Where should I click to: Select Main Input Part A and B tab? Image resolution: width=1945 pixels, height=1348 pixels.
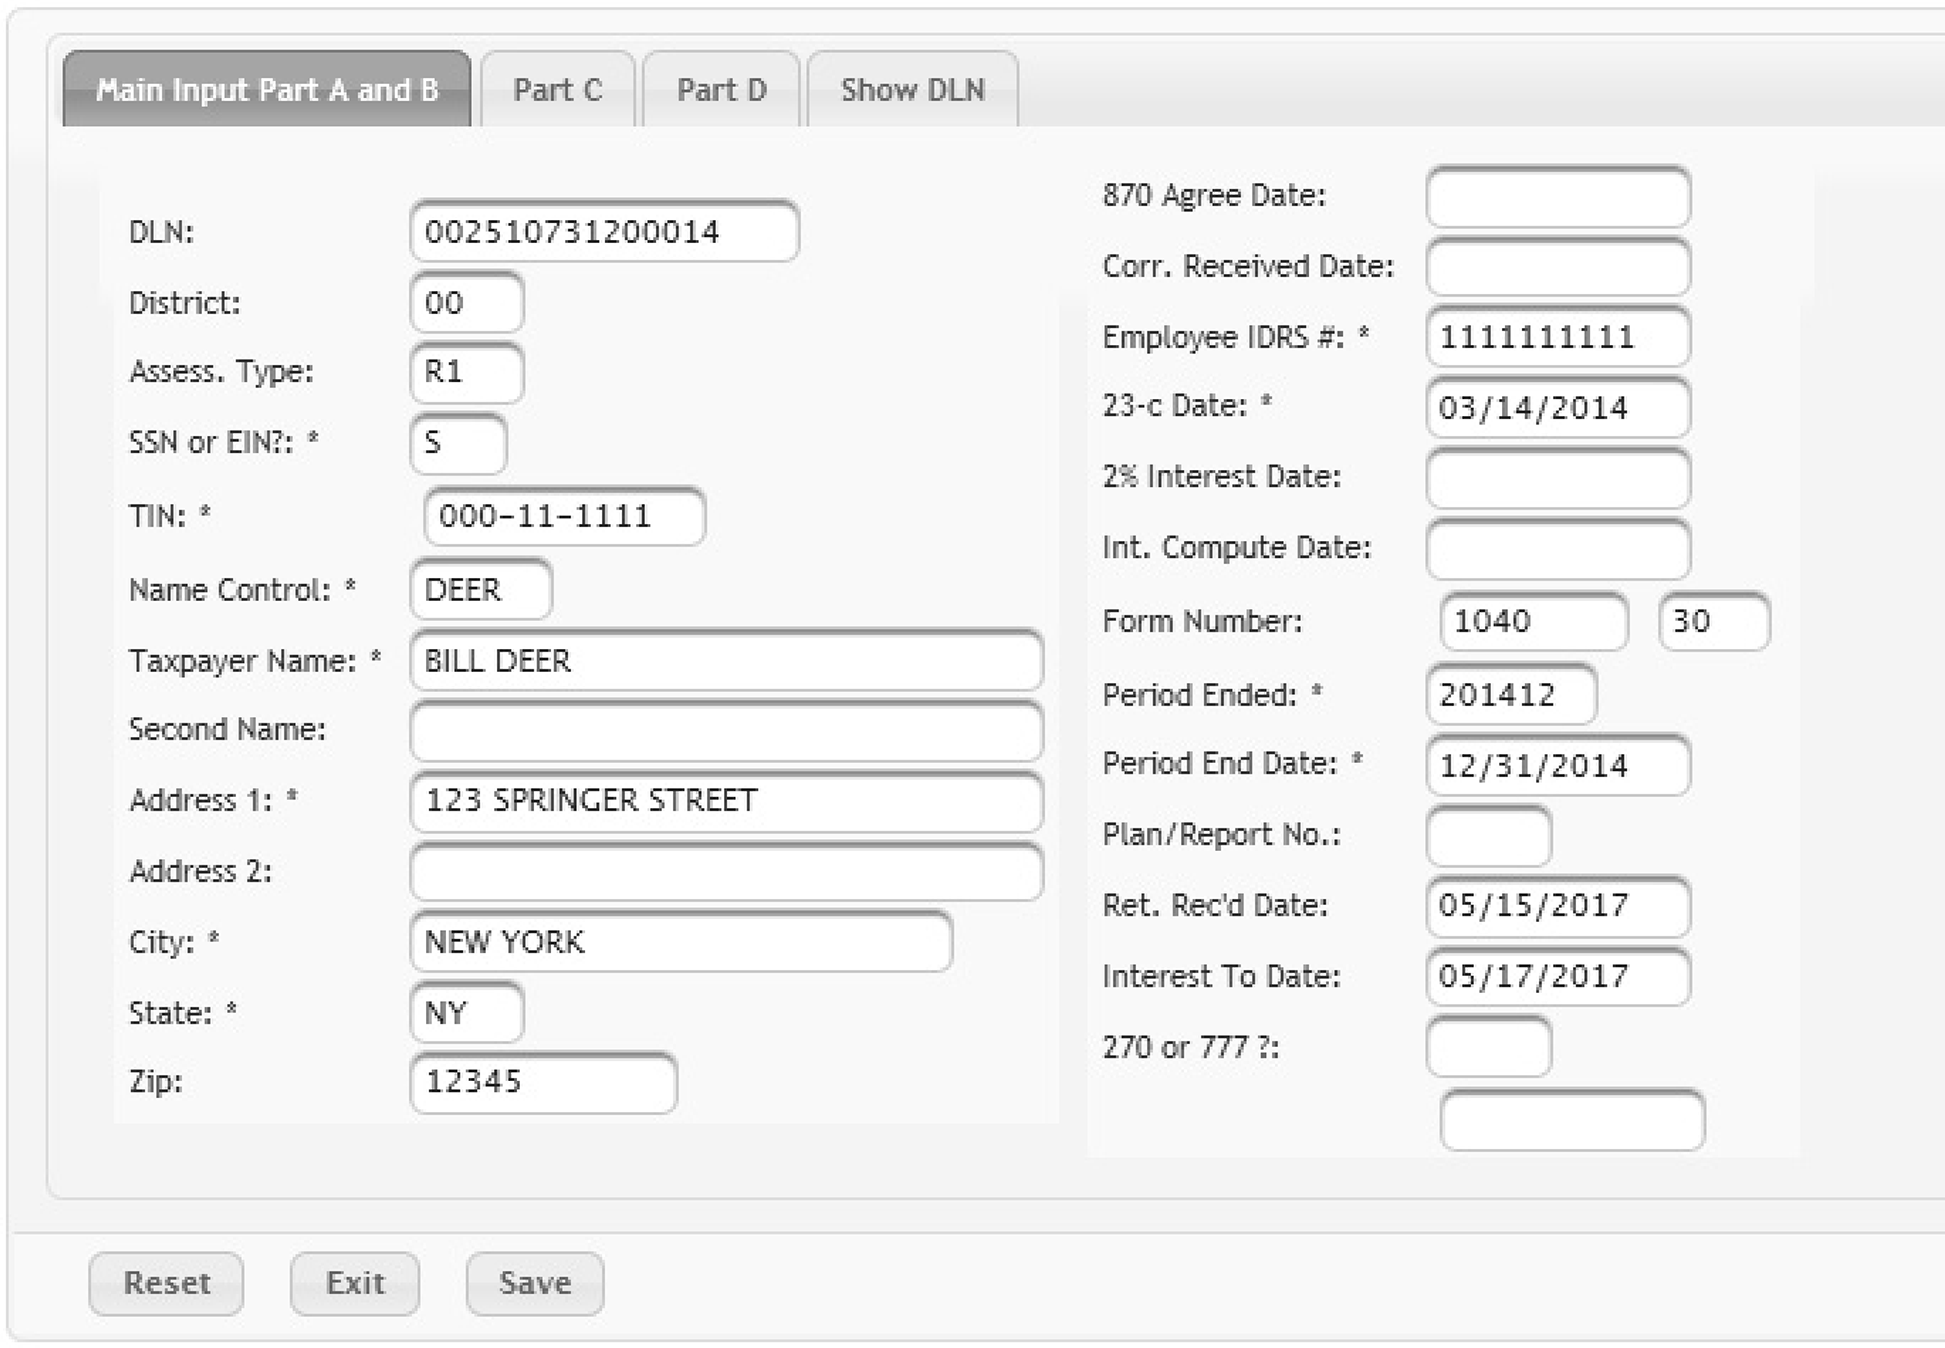(x=266, y=90)
